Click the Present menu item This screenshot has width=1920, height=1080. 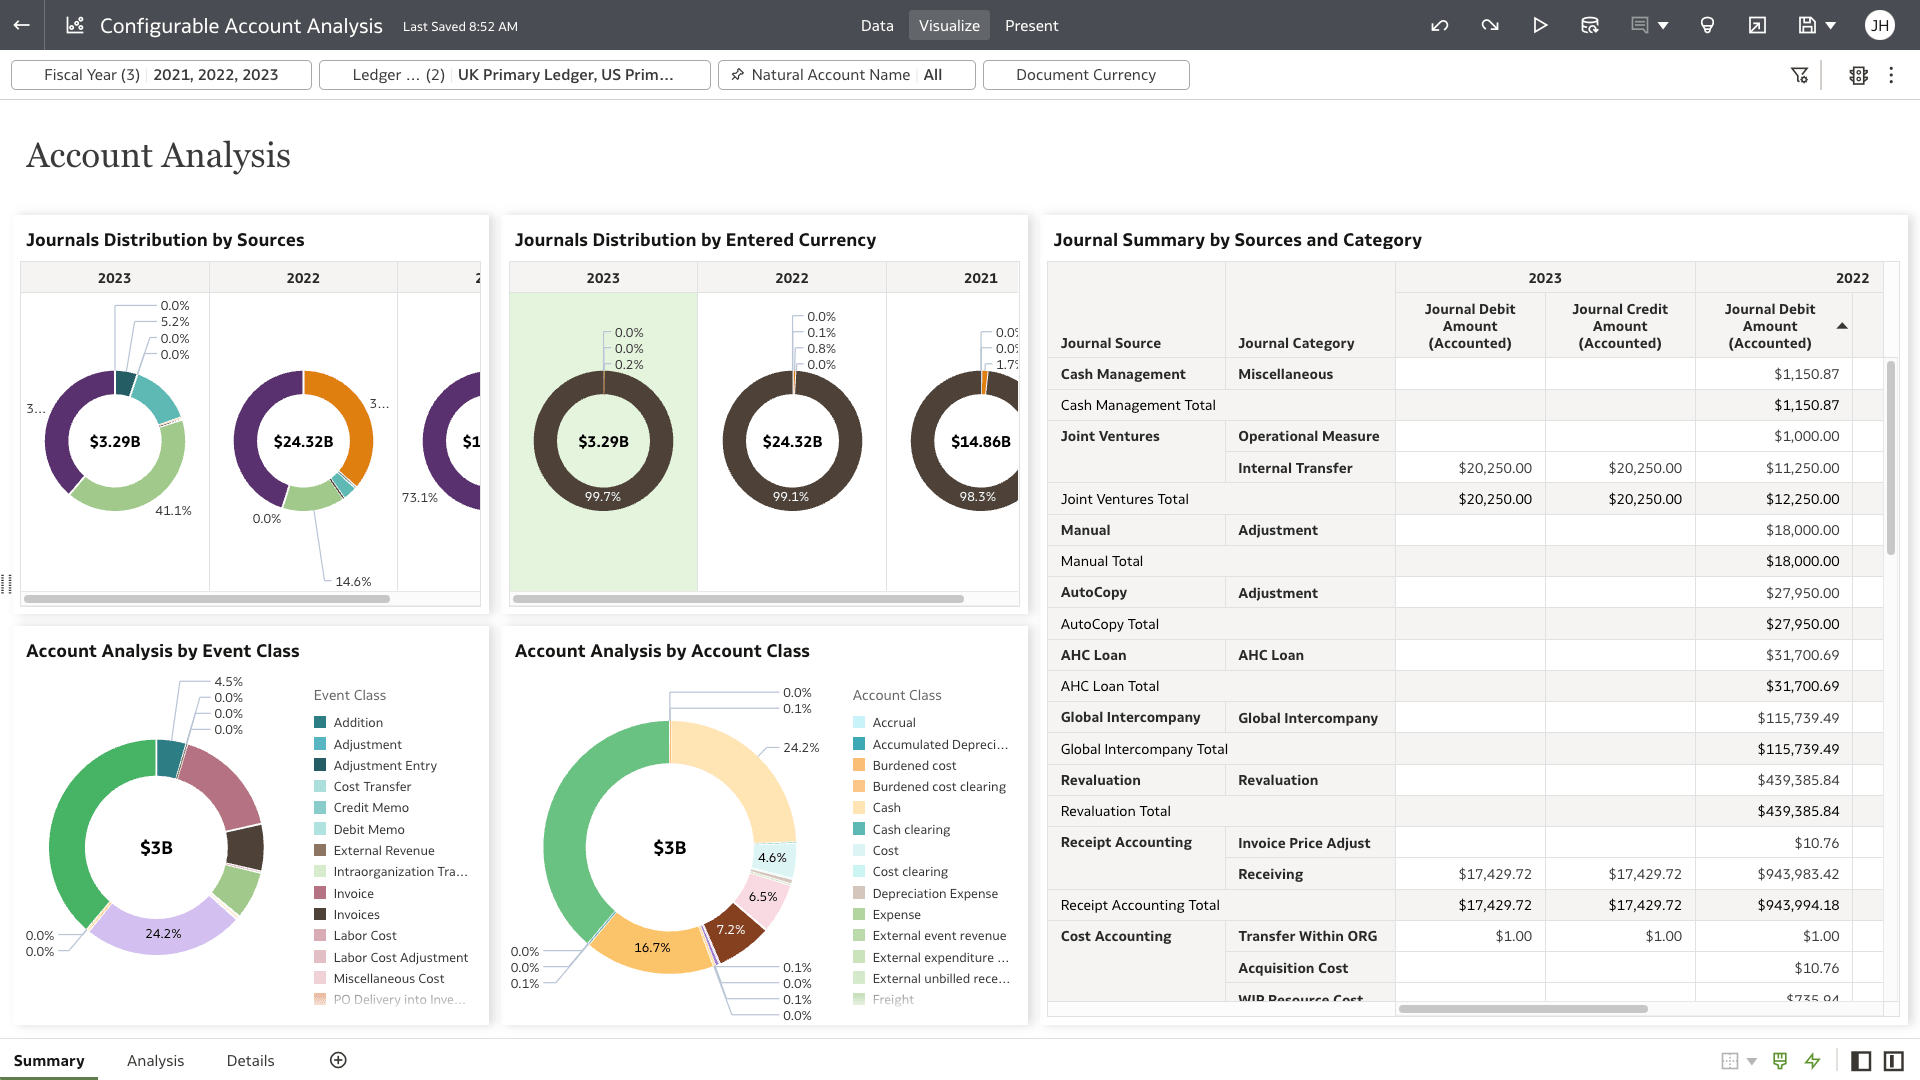pyautogui.click(x=1031, y=25)
